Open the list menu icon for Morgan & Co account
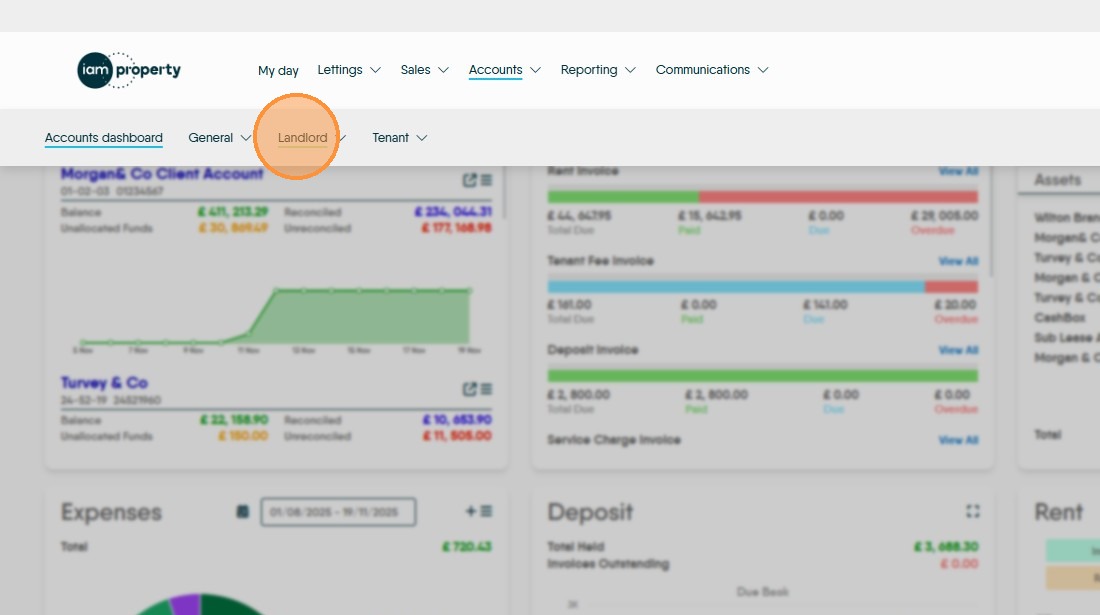The width and height of the screenshot is (1100, 615). pos(486,180)
